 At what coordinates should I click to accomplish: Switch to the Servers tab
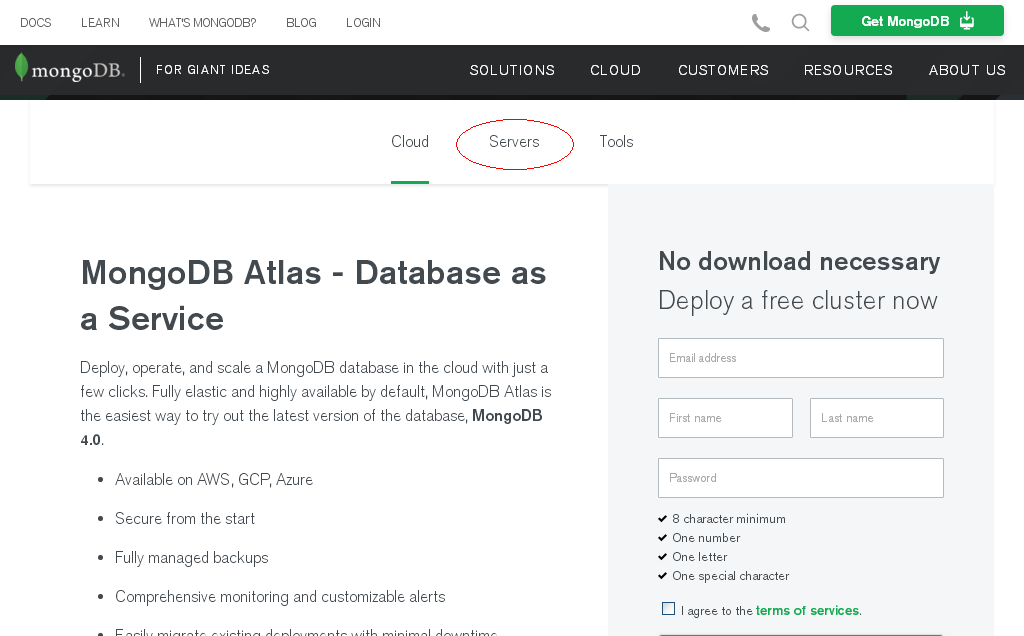click(514, 142)
